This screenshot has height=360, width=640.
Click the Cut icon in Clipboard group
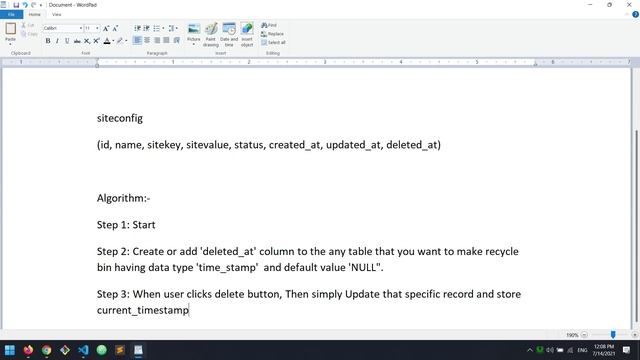pyautogui.click(x=24, y=25)
